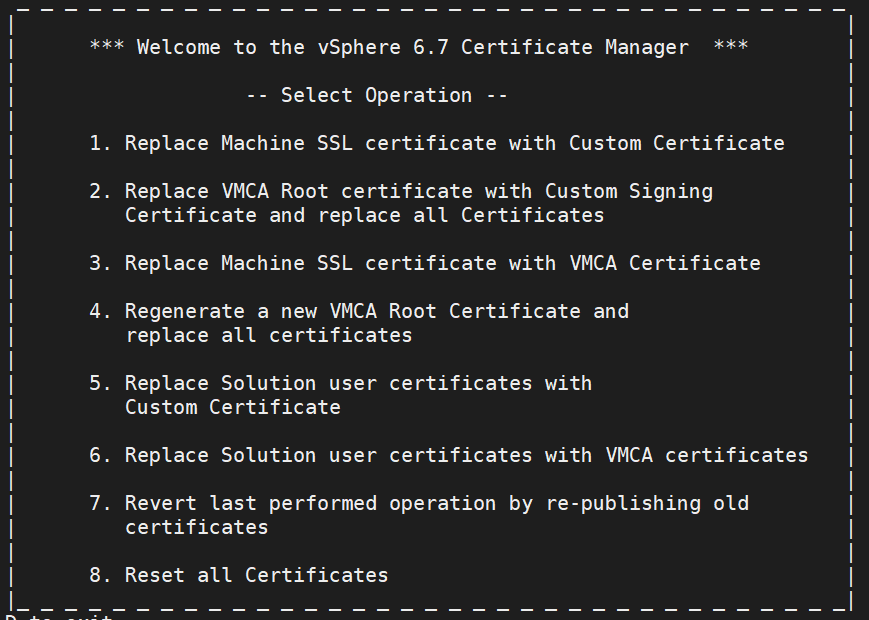Image resolution: width=869 pixels, height=620 pixels.
Task: Select option 6 "Replace Solution user certificates with VMCA certificates"
Action: [449, 455]
